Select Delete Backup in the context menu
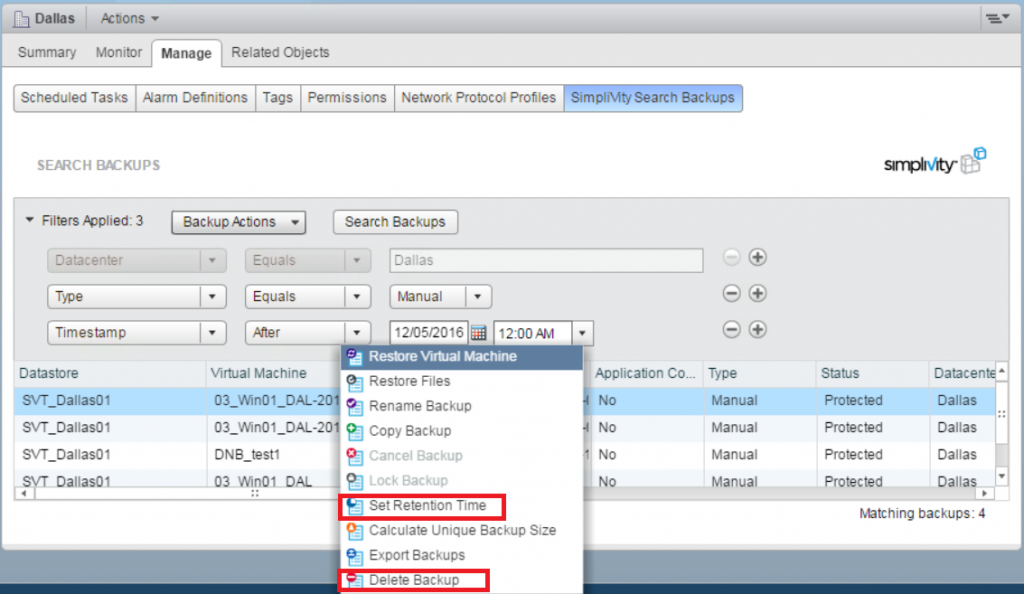 [413, 580]
